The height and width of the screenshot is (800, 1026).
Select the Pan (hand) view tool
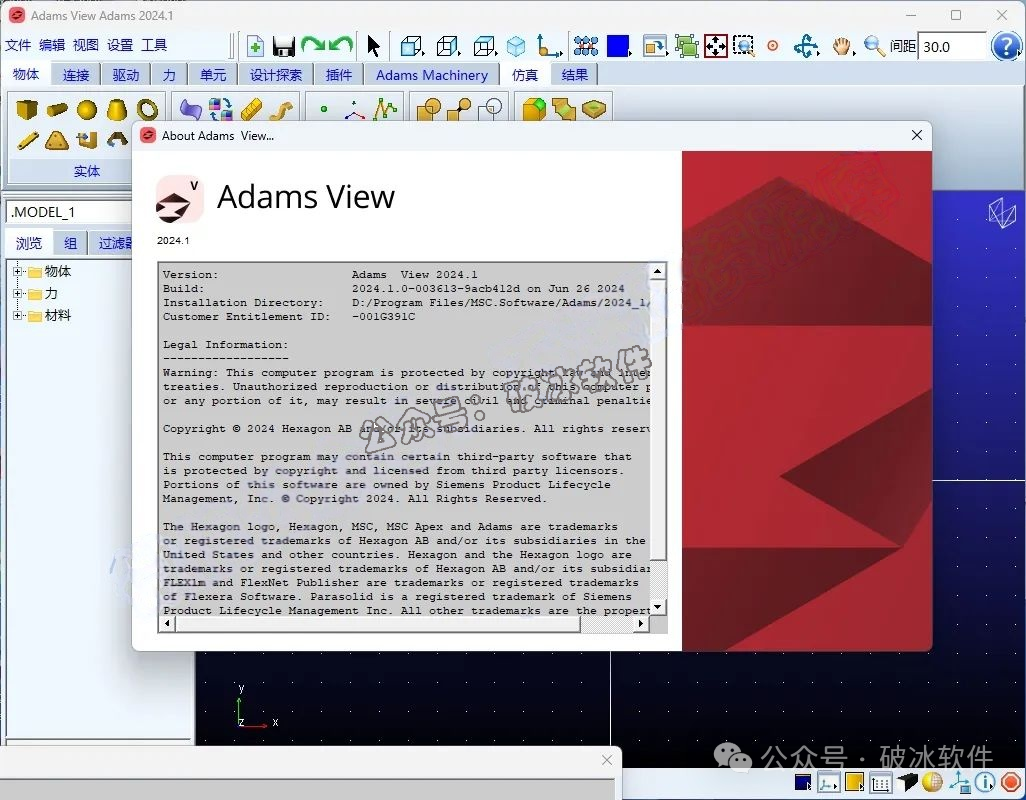click(841, 46)
